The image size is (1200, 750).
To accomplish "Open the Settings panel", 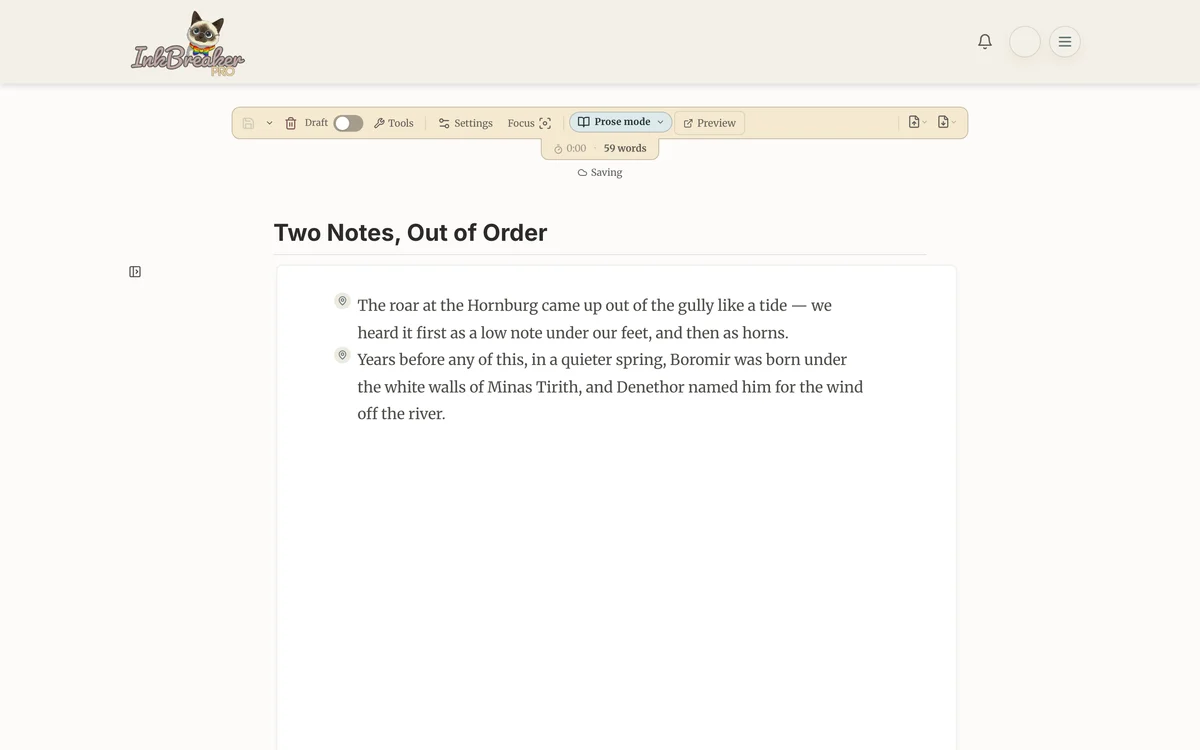I will (466, 123).
